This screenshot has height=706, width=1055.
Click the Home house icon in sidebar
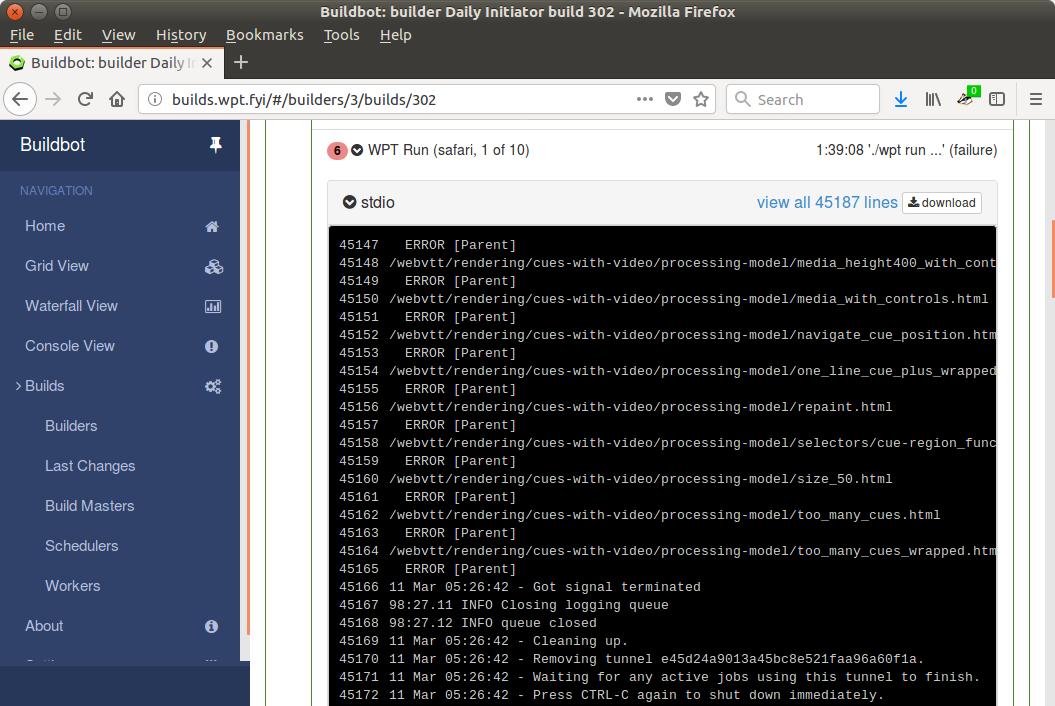coord(212,226)
